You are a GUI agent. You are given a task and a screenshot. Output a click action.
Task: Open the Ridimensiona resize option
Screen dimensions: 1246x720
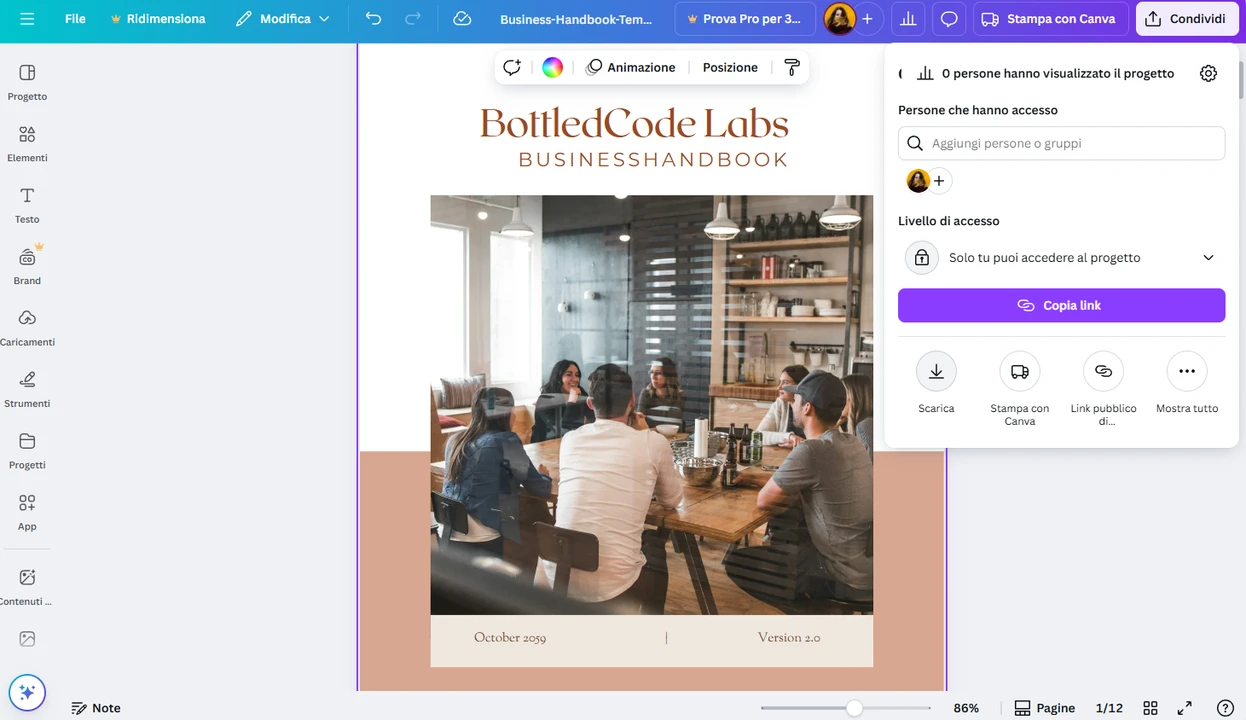pyautogui.click(x=157, y=19)
